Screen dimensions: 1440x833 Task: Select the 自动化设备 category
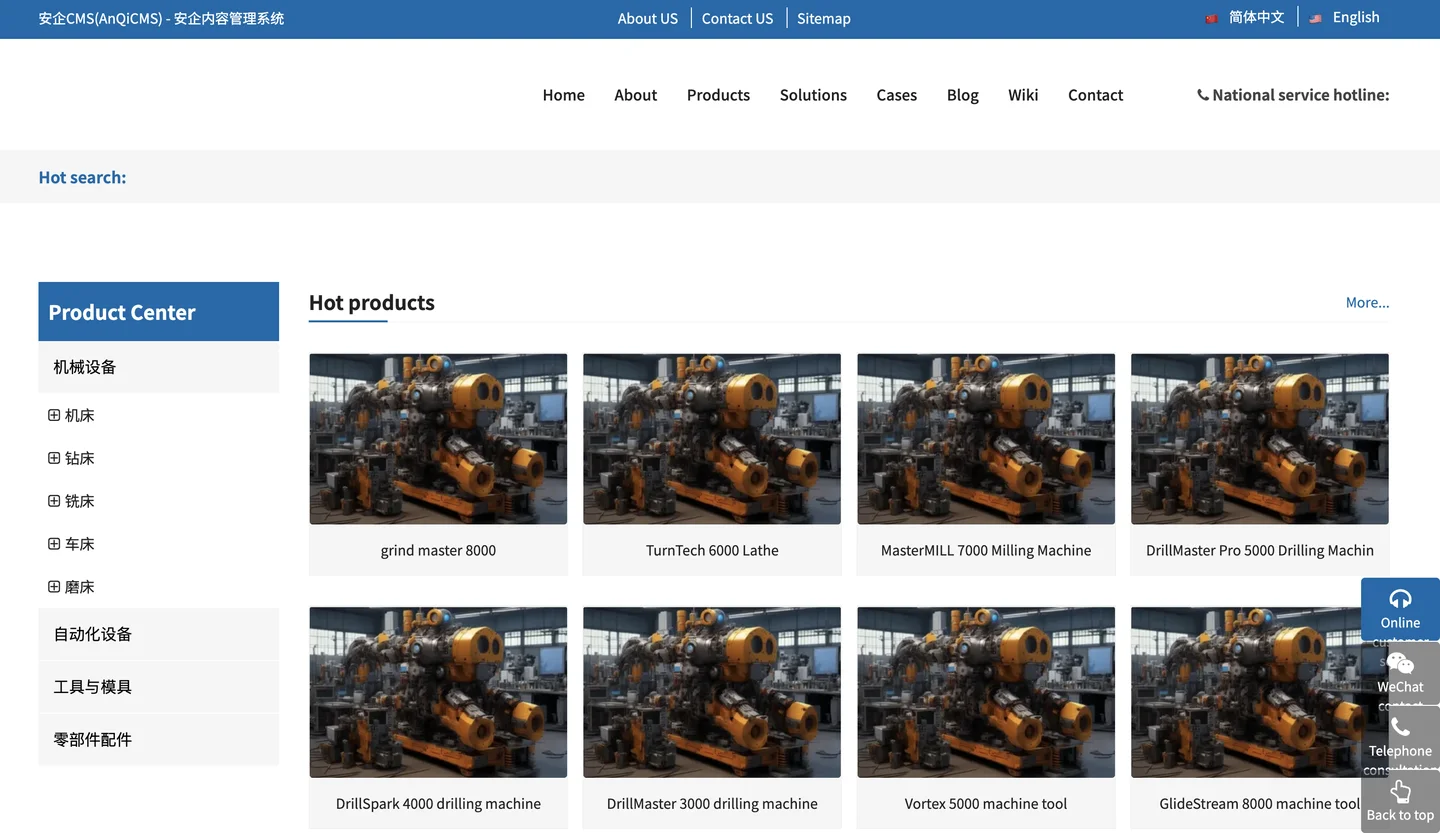93,634
